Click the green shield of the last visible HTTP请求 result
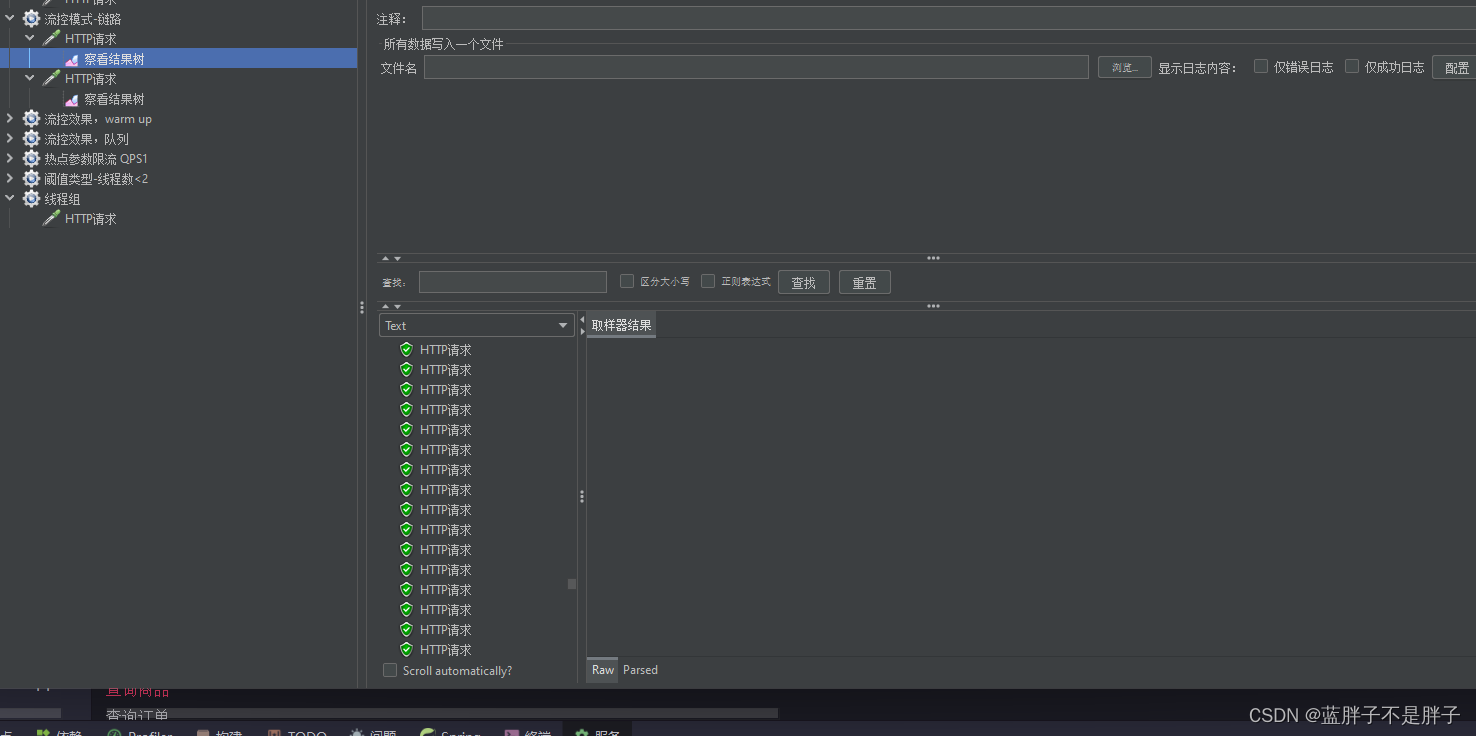This screenshot has width=1476, height=736. 406,649
